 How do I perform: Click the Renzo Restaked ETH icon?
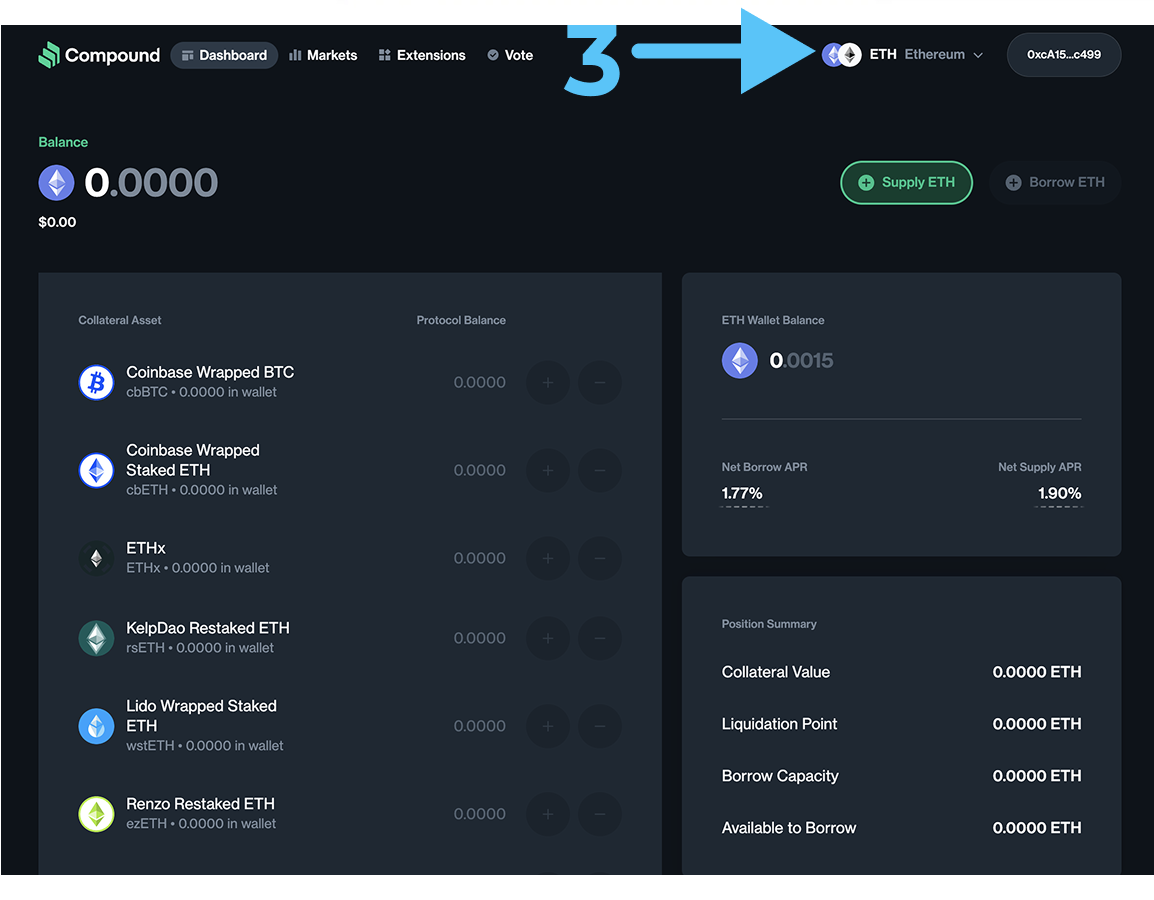coord(97,814)
